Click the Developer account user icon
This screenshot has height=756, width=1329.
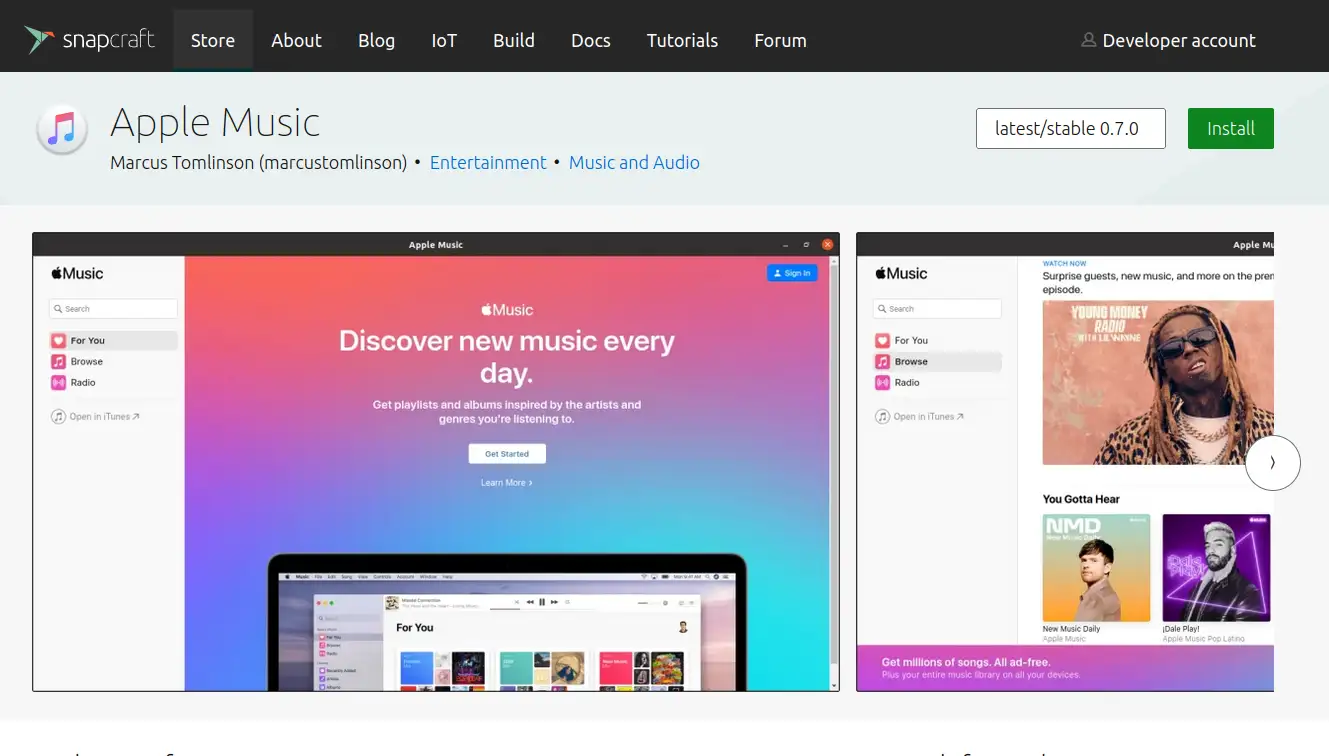(x=1089, y=40)
